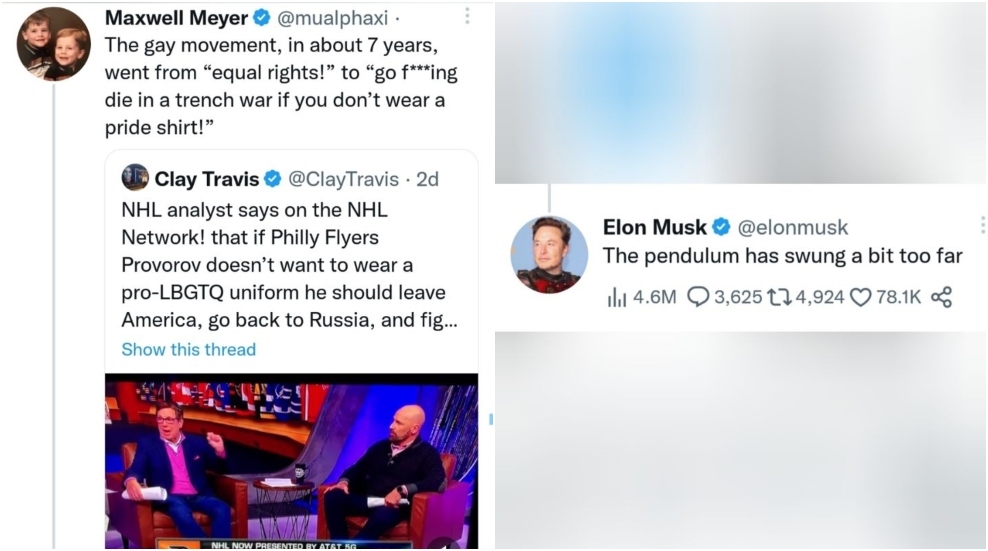
Task: Open replies via the comment bubble icon
Action: coord(698,297)
